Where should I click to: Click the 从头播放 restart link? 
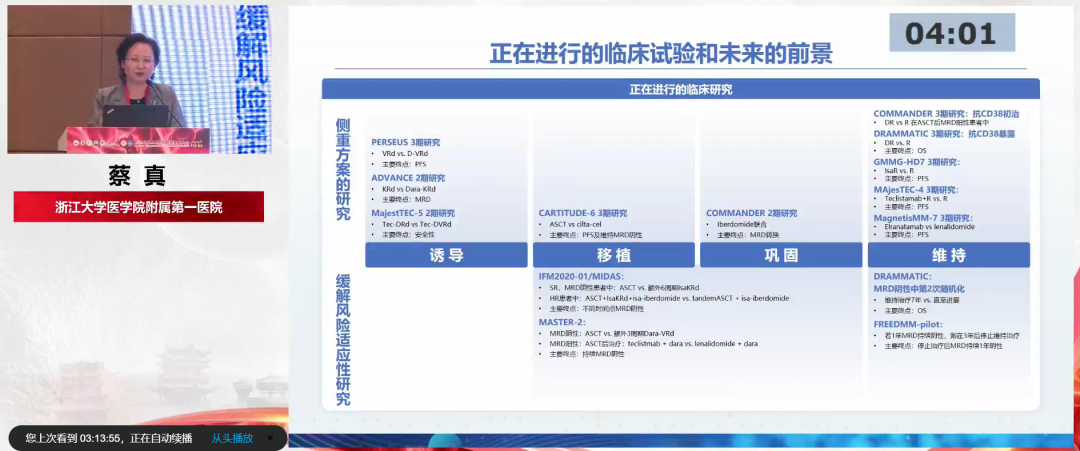[x=232, y=438]
